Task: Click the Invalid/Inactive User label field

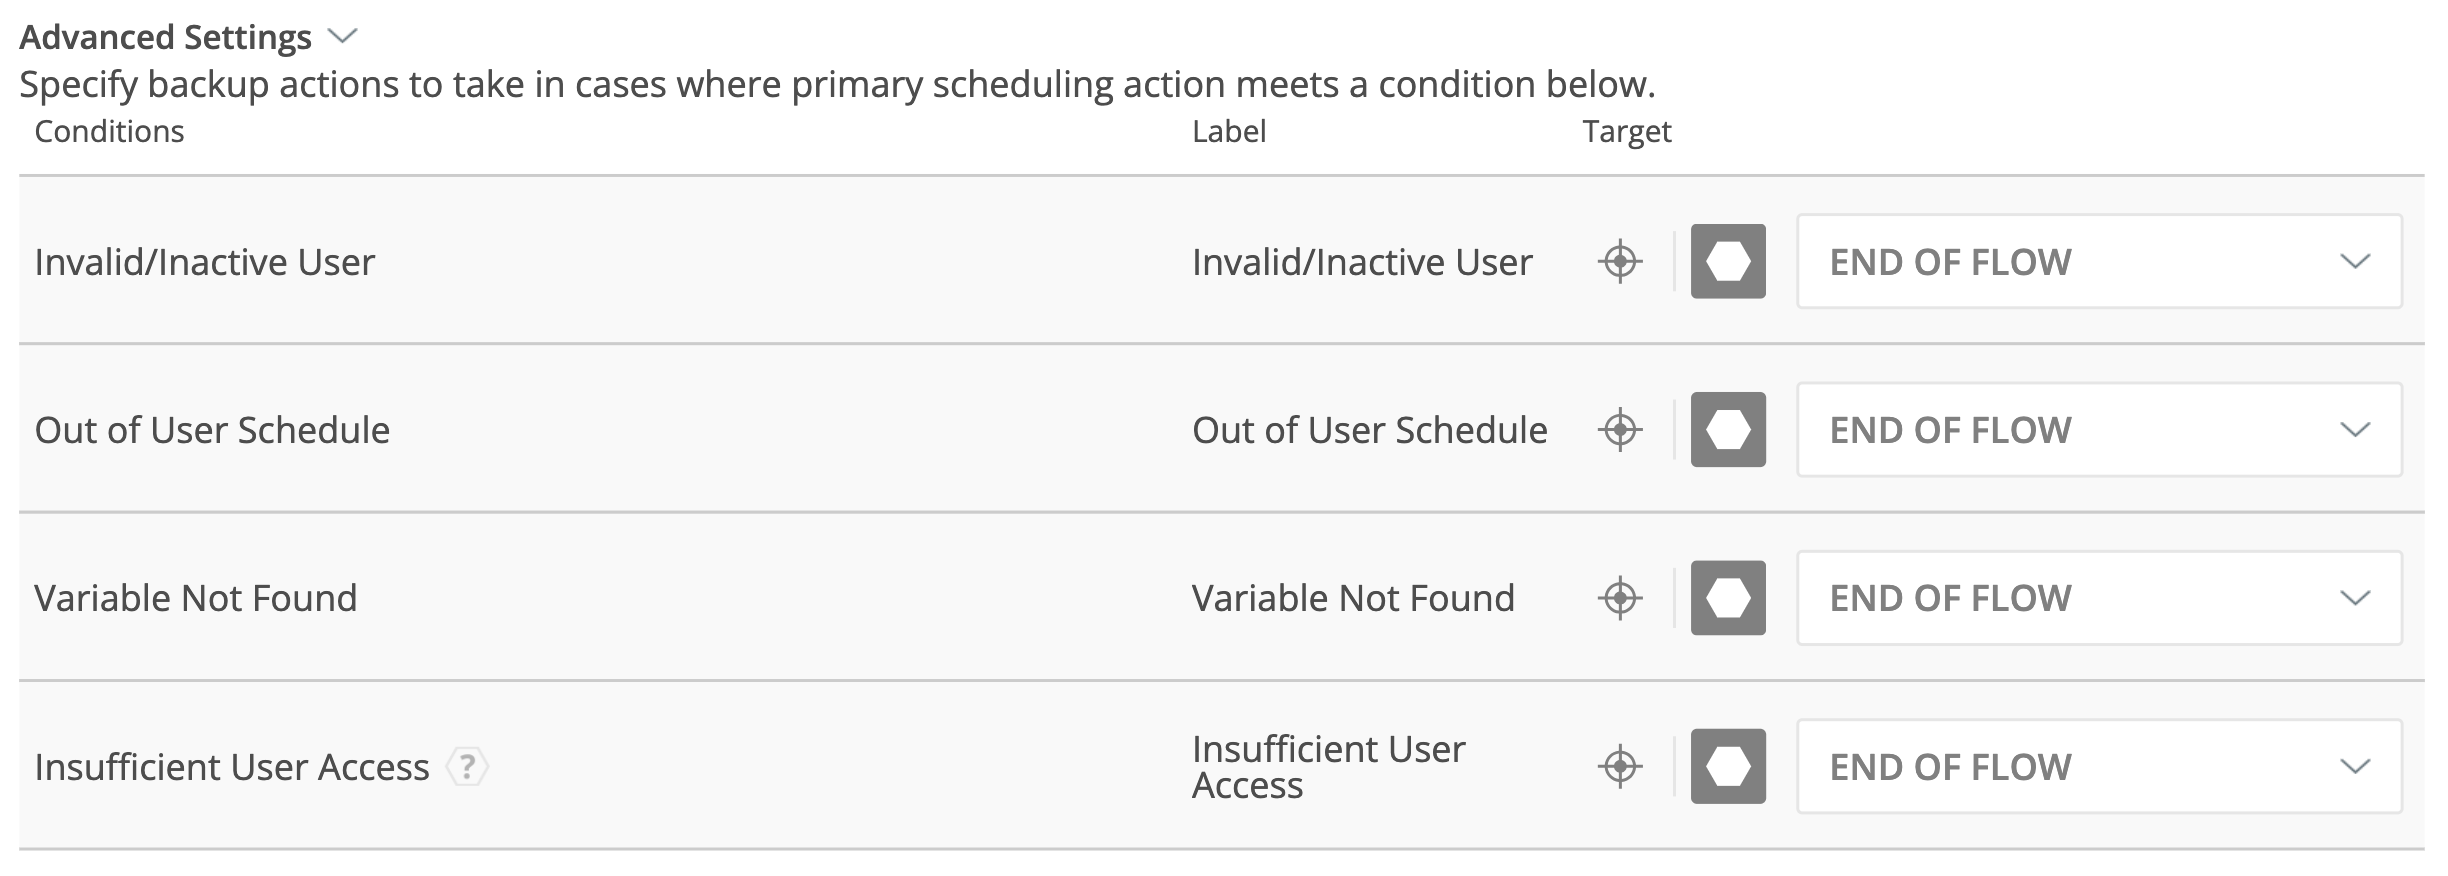Action: [x=1361, y=262]
